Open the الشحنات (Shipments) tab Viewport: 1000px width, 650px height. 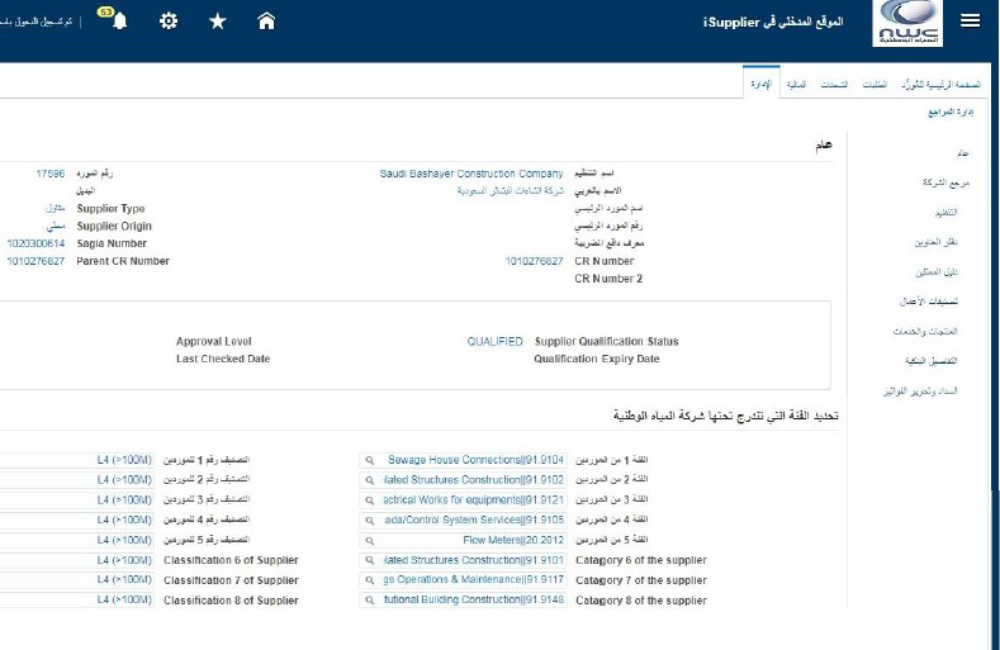pos(834,84)
